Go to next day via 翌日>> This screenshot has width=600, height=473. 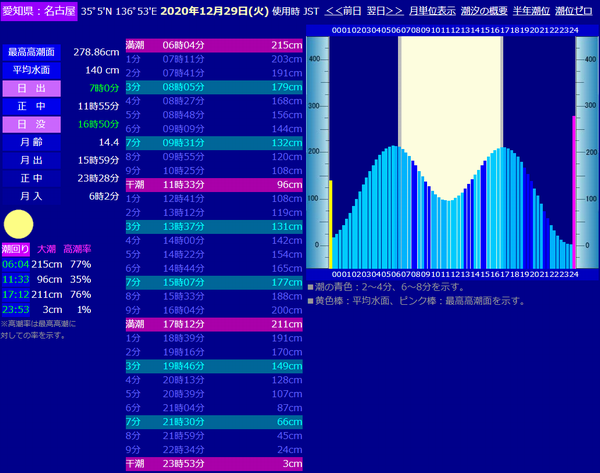click(x=385, y=11)
